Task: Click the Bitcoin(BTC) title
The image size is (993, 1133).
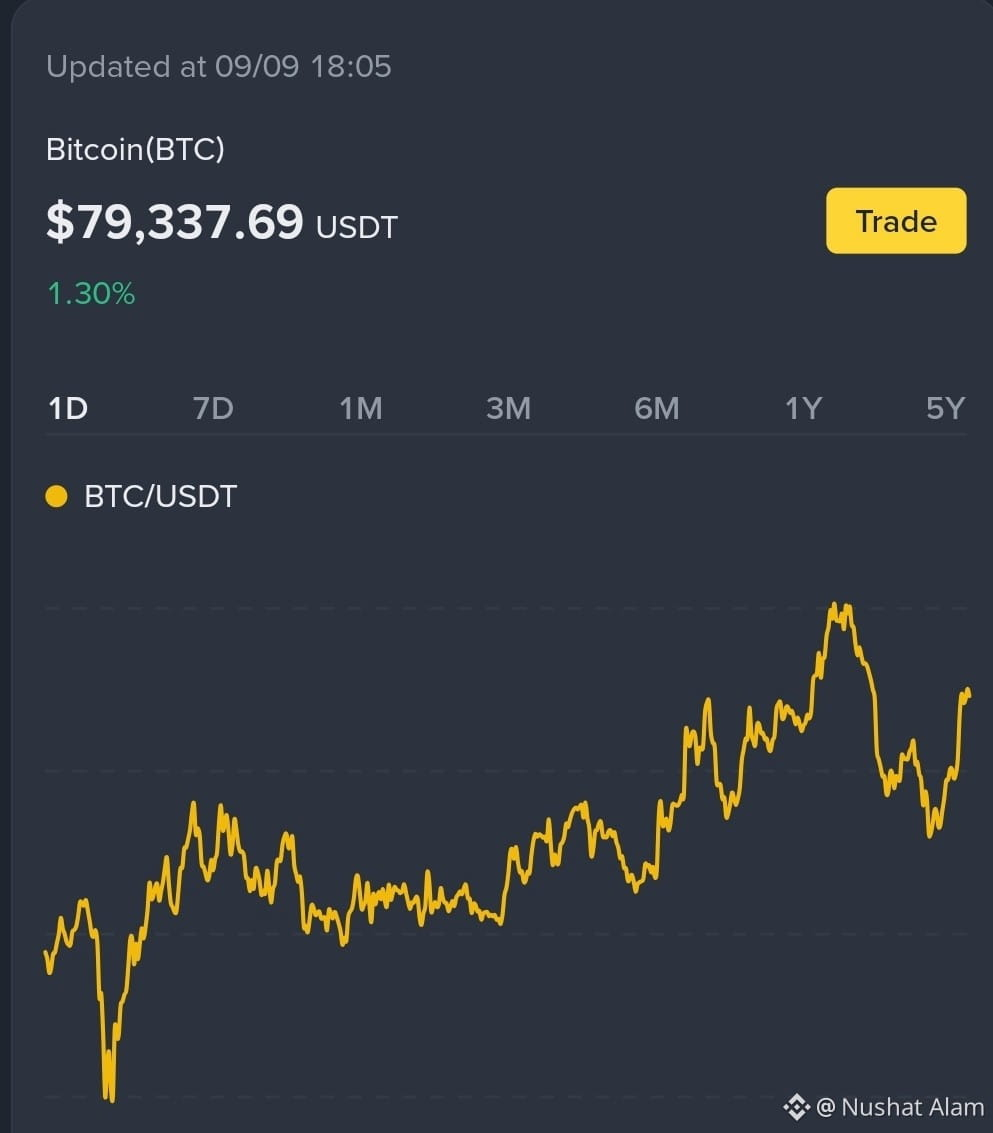Action: click(135, 150)
